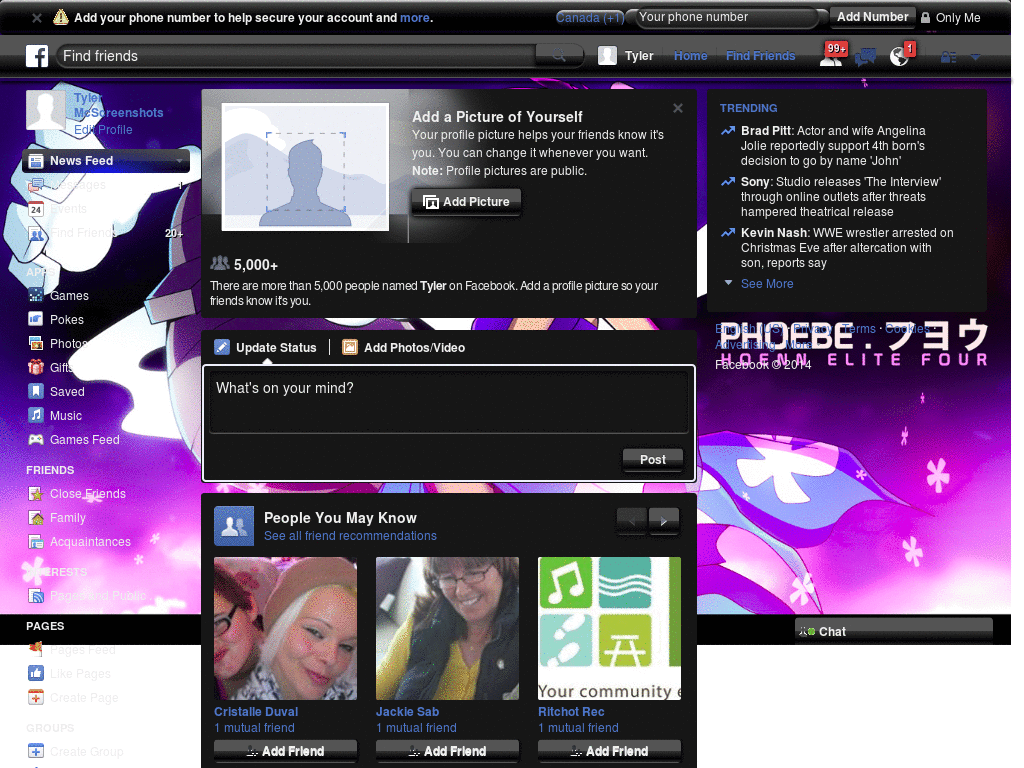The image size is (1024, 768).
Task: Open Canada (+1) country code selector
Action: point(590,18)
